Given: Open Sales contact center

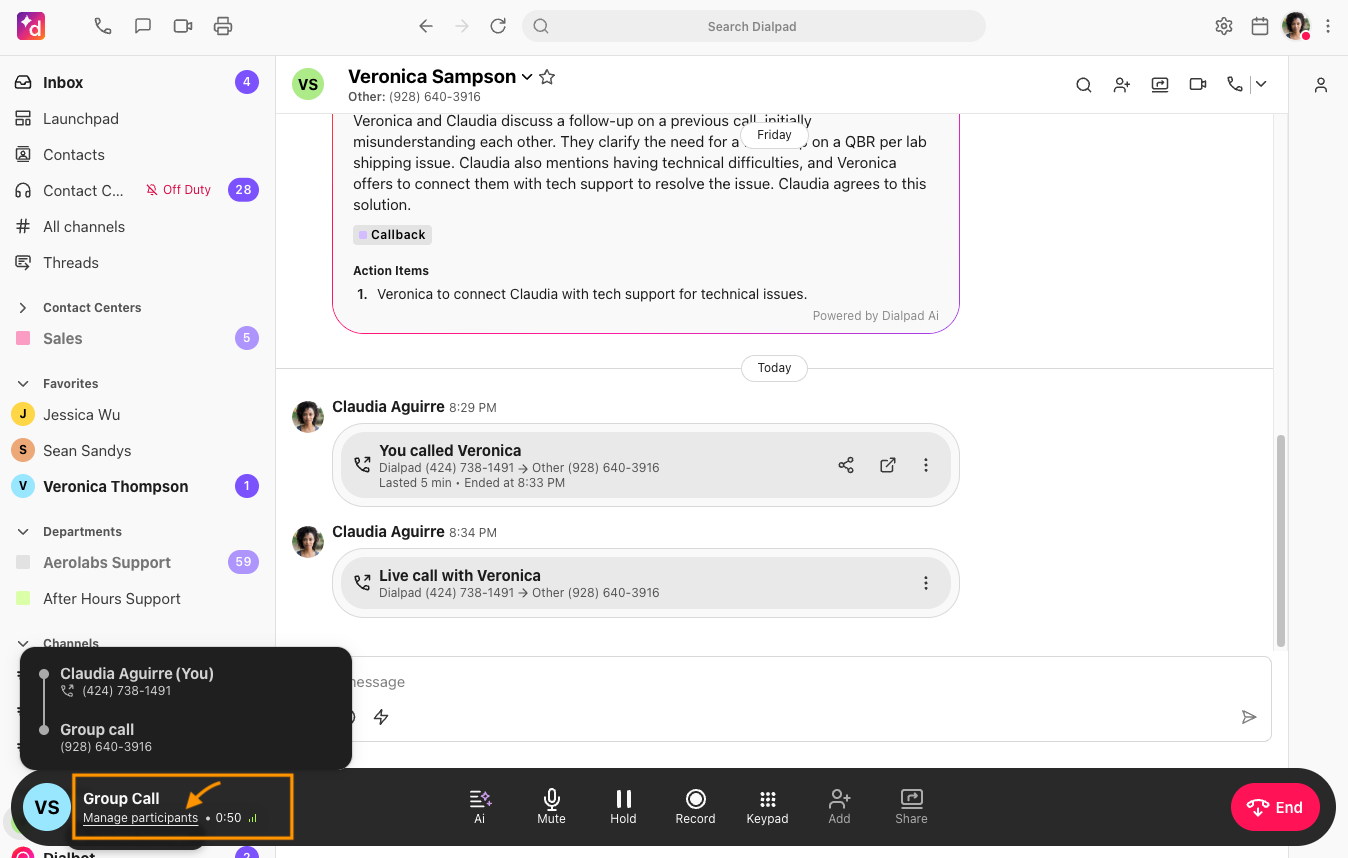Looking at the screenshot, I should [x=137, y=338].
